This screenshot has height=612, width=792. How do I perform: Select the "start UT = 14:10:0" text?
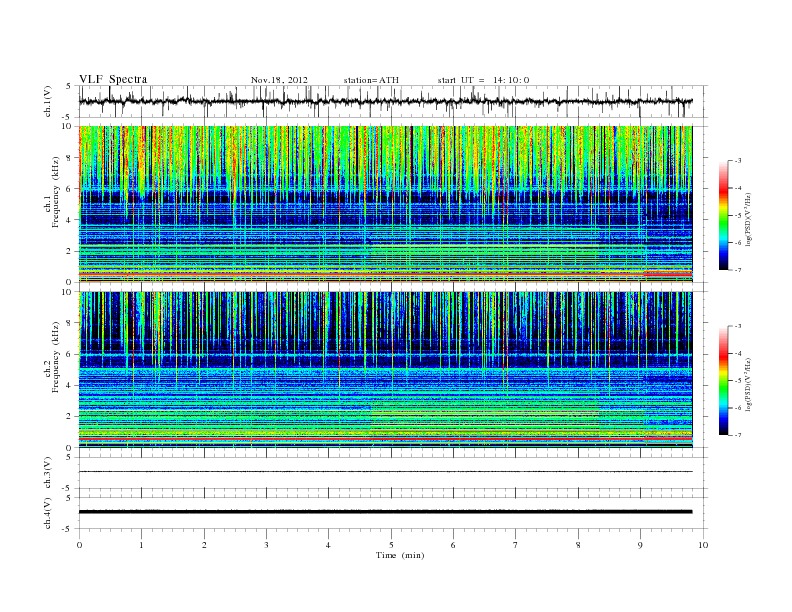(483, 80)
